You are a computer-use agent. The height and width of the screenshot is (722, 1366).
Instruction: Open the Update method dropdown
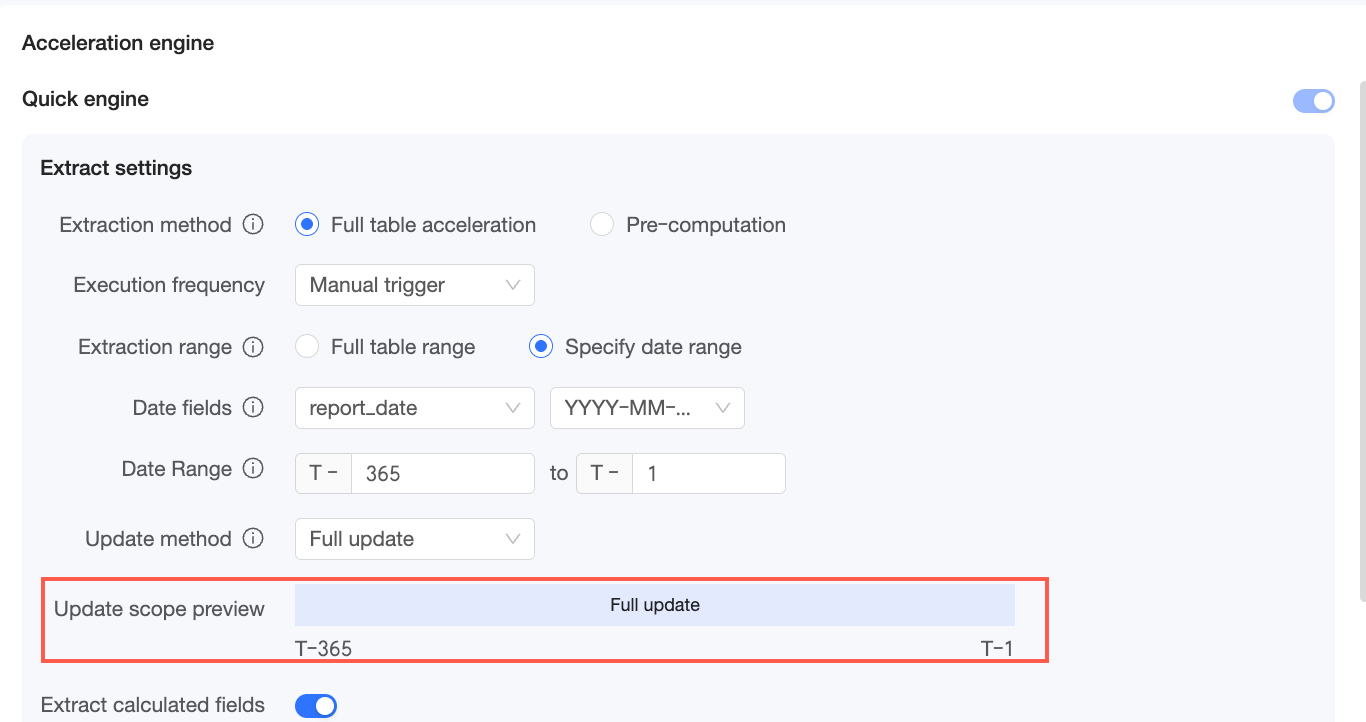414,539
